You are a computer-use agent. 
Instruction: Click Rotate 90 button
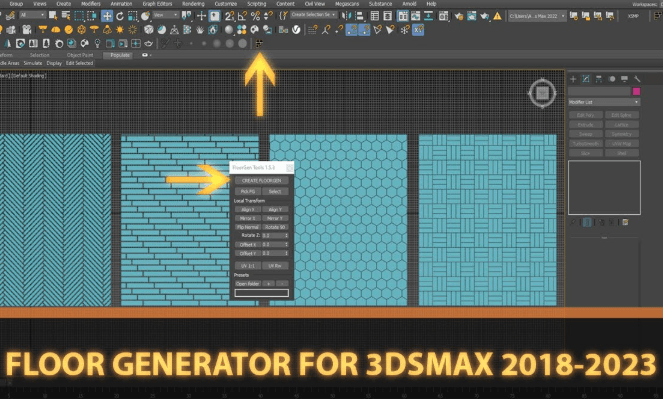pyautogui.click(x=275, y=227)
